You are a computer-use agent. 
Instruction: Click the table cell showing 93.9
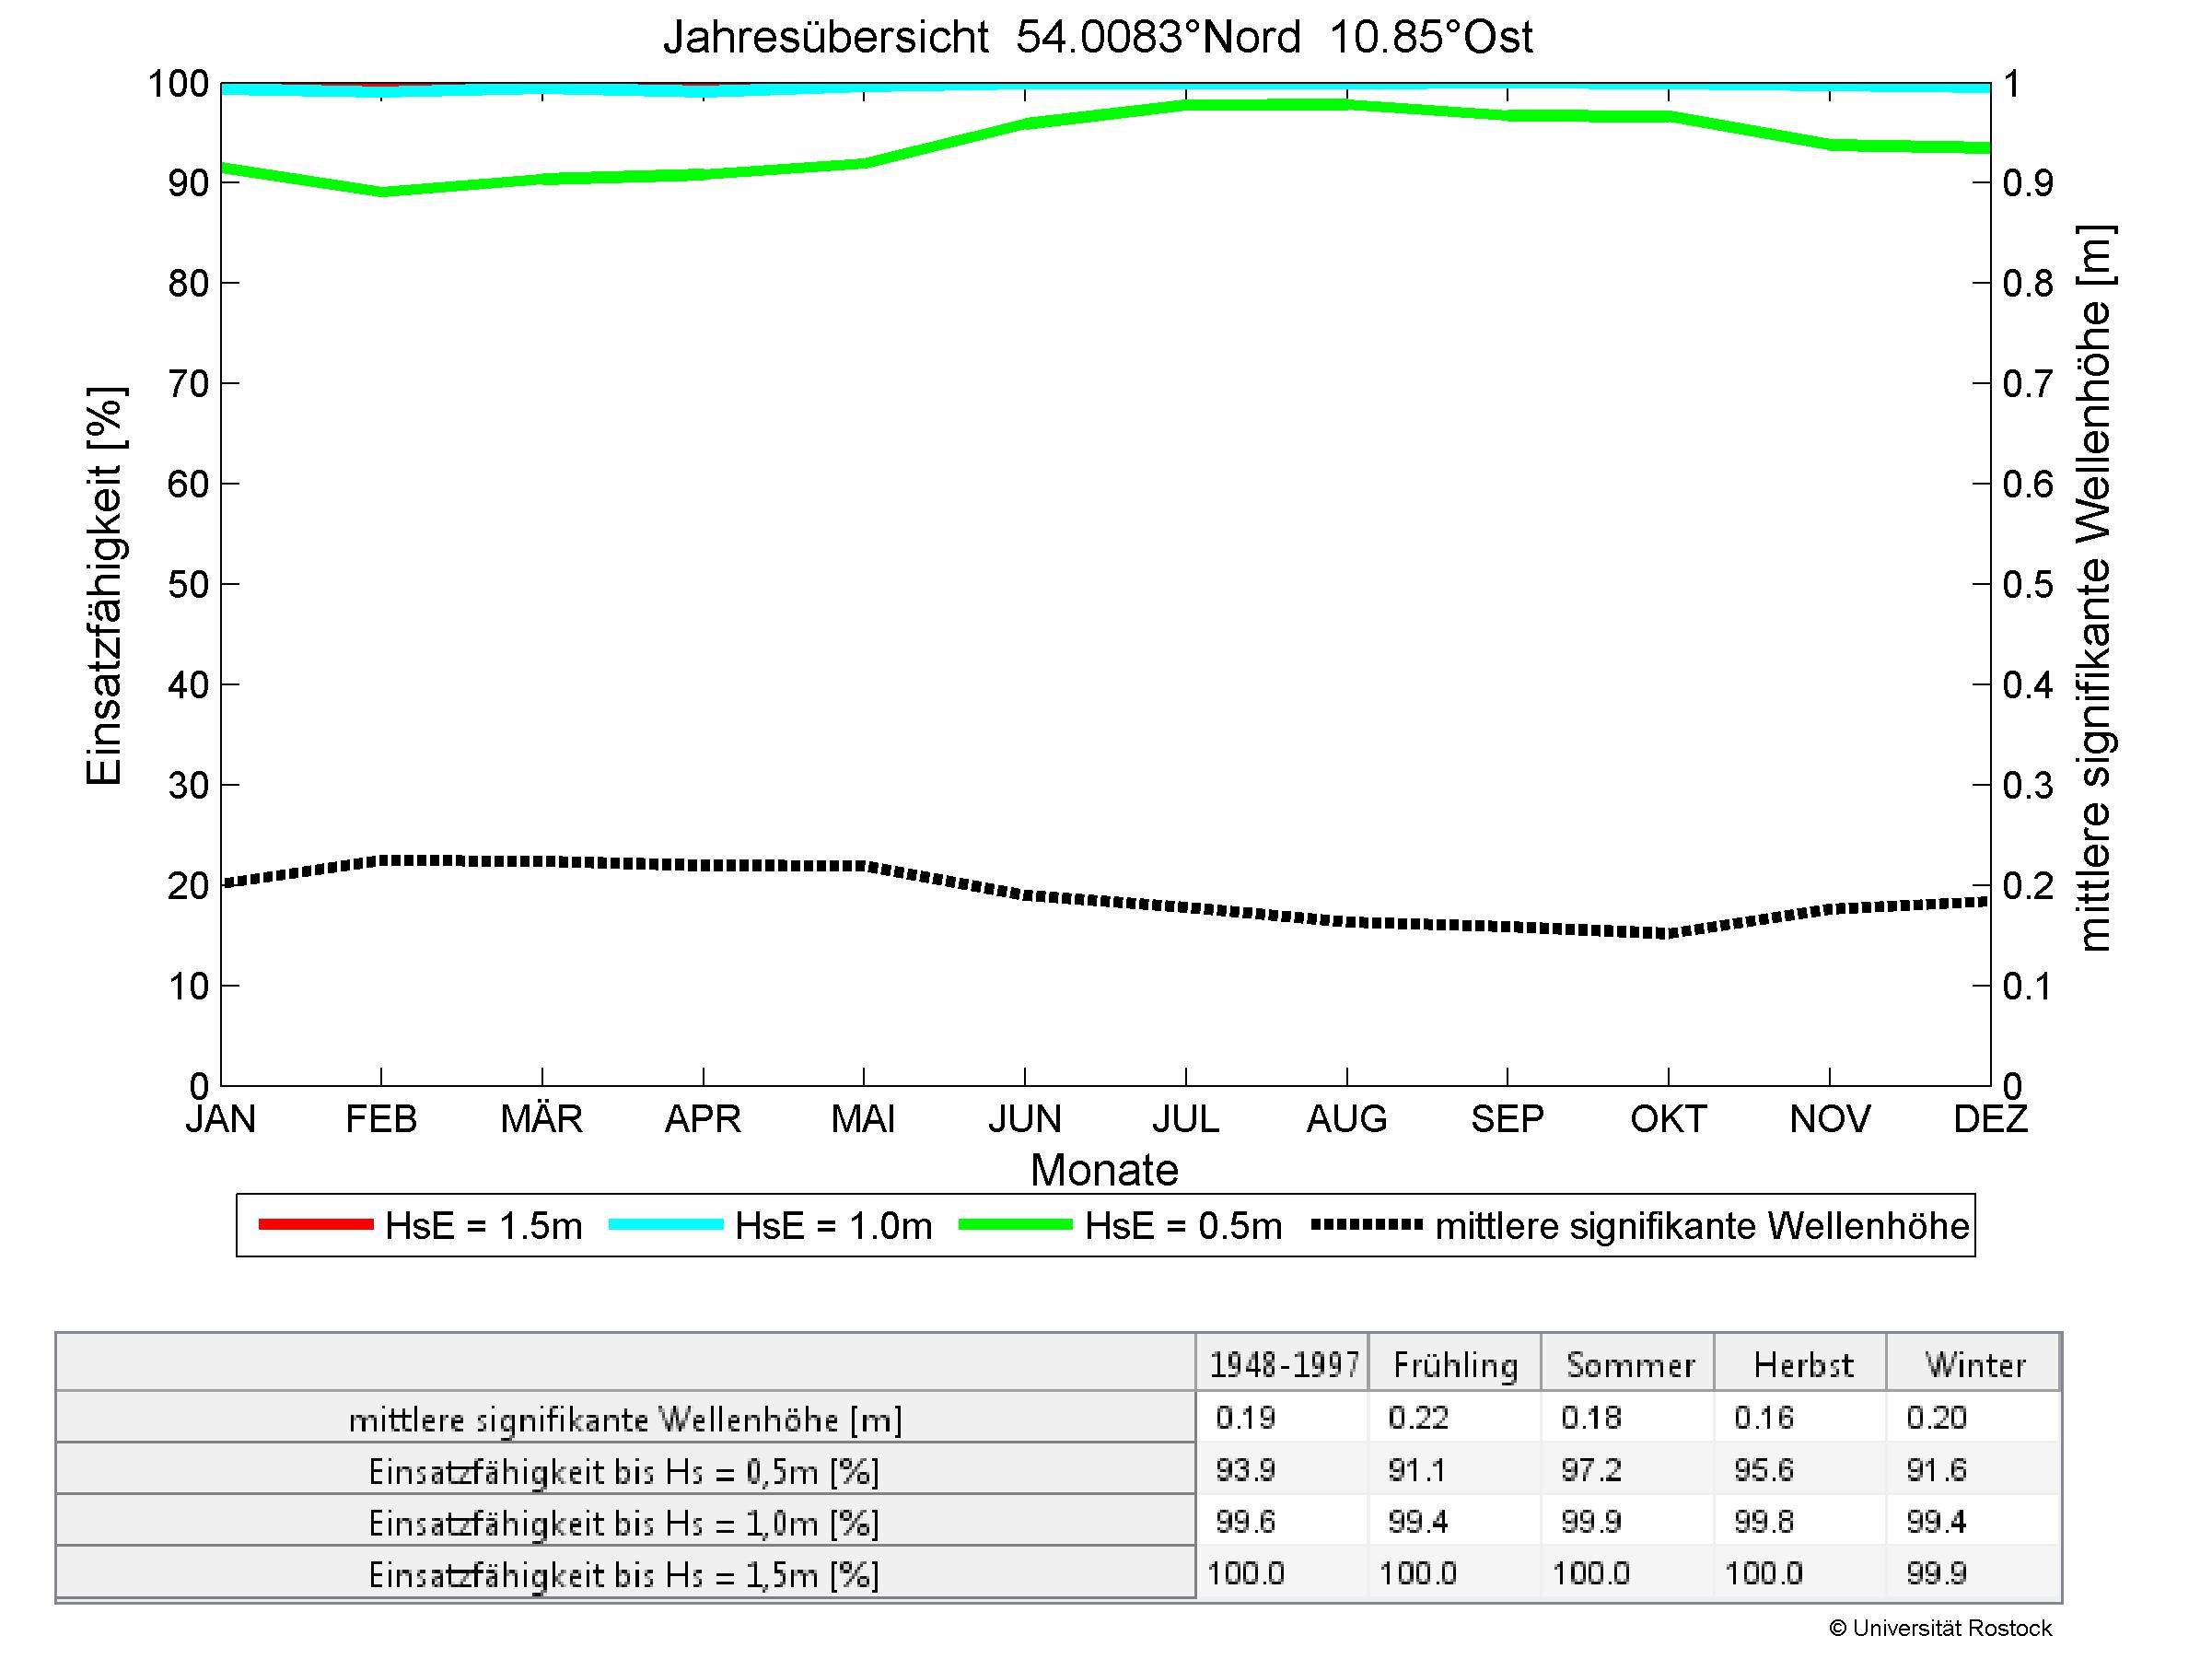point(1245,1470)
